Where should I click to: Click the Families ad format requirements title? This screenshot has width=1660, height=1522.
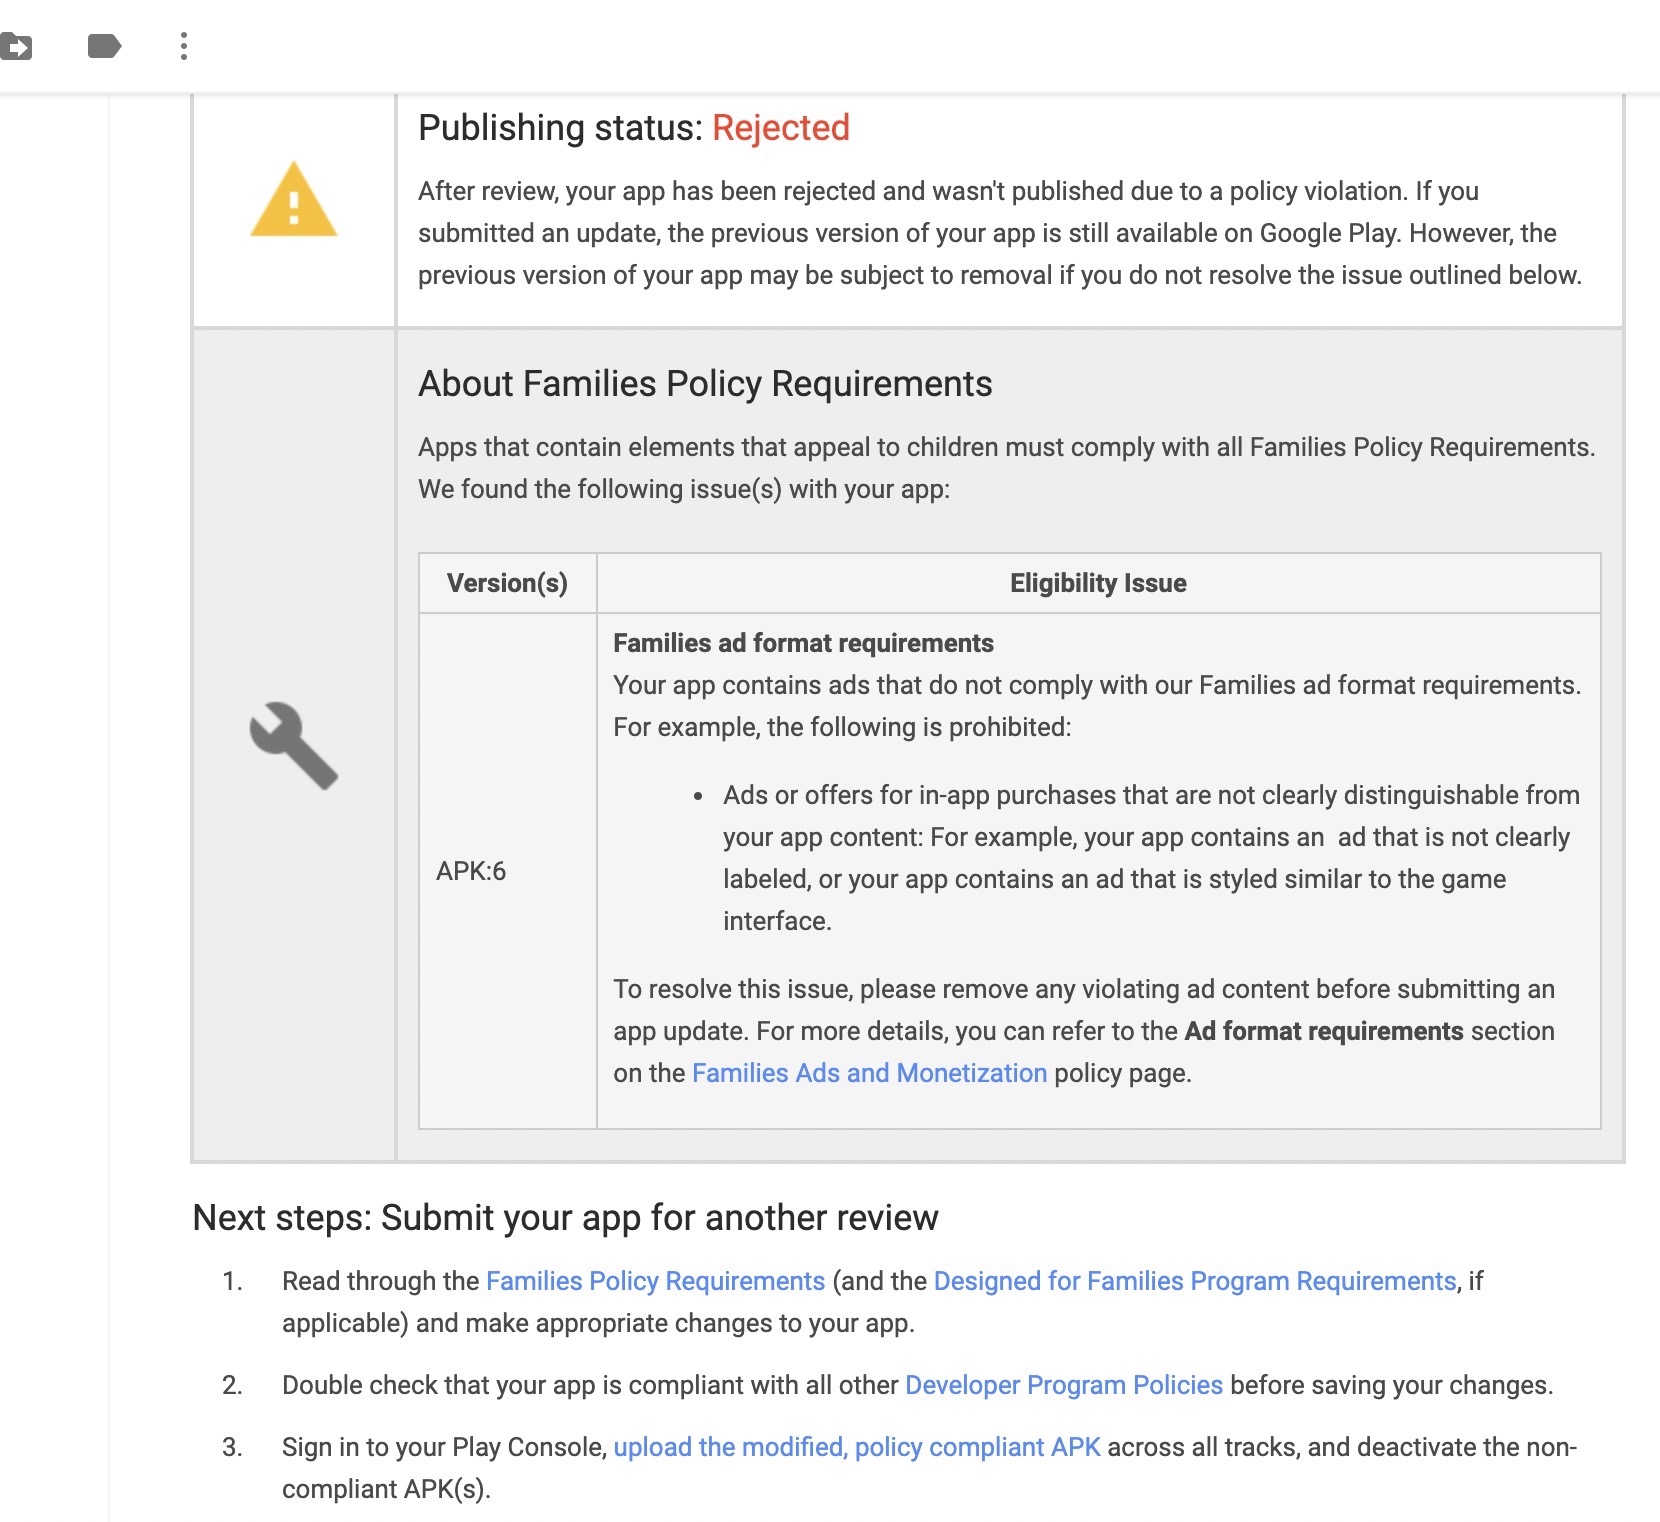coord(803,643)
